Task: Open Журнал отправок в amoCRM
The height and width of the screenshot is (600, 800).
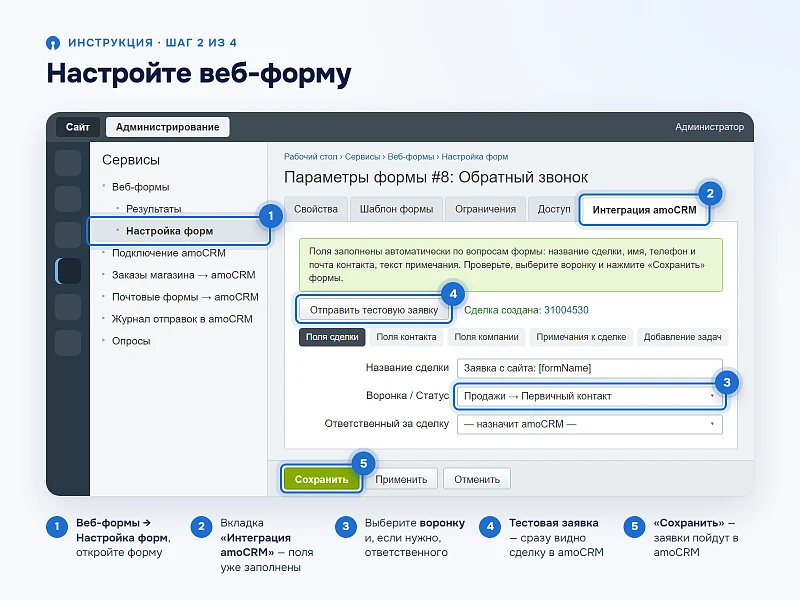Action: [x=182, y=319]
